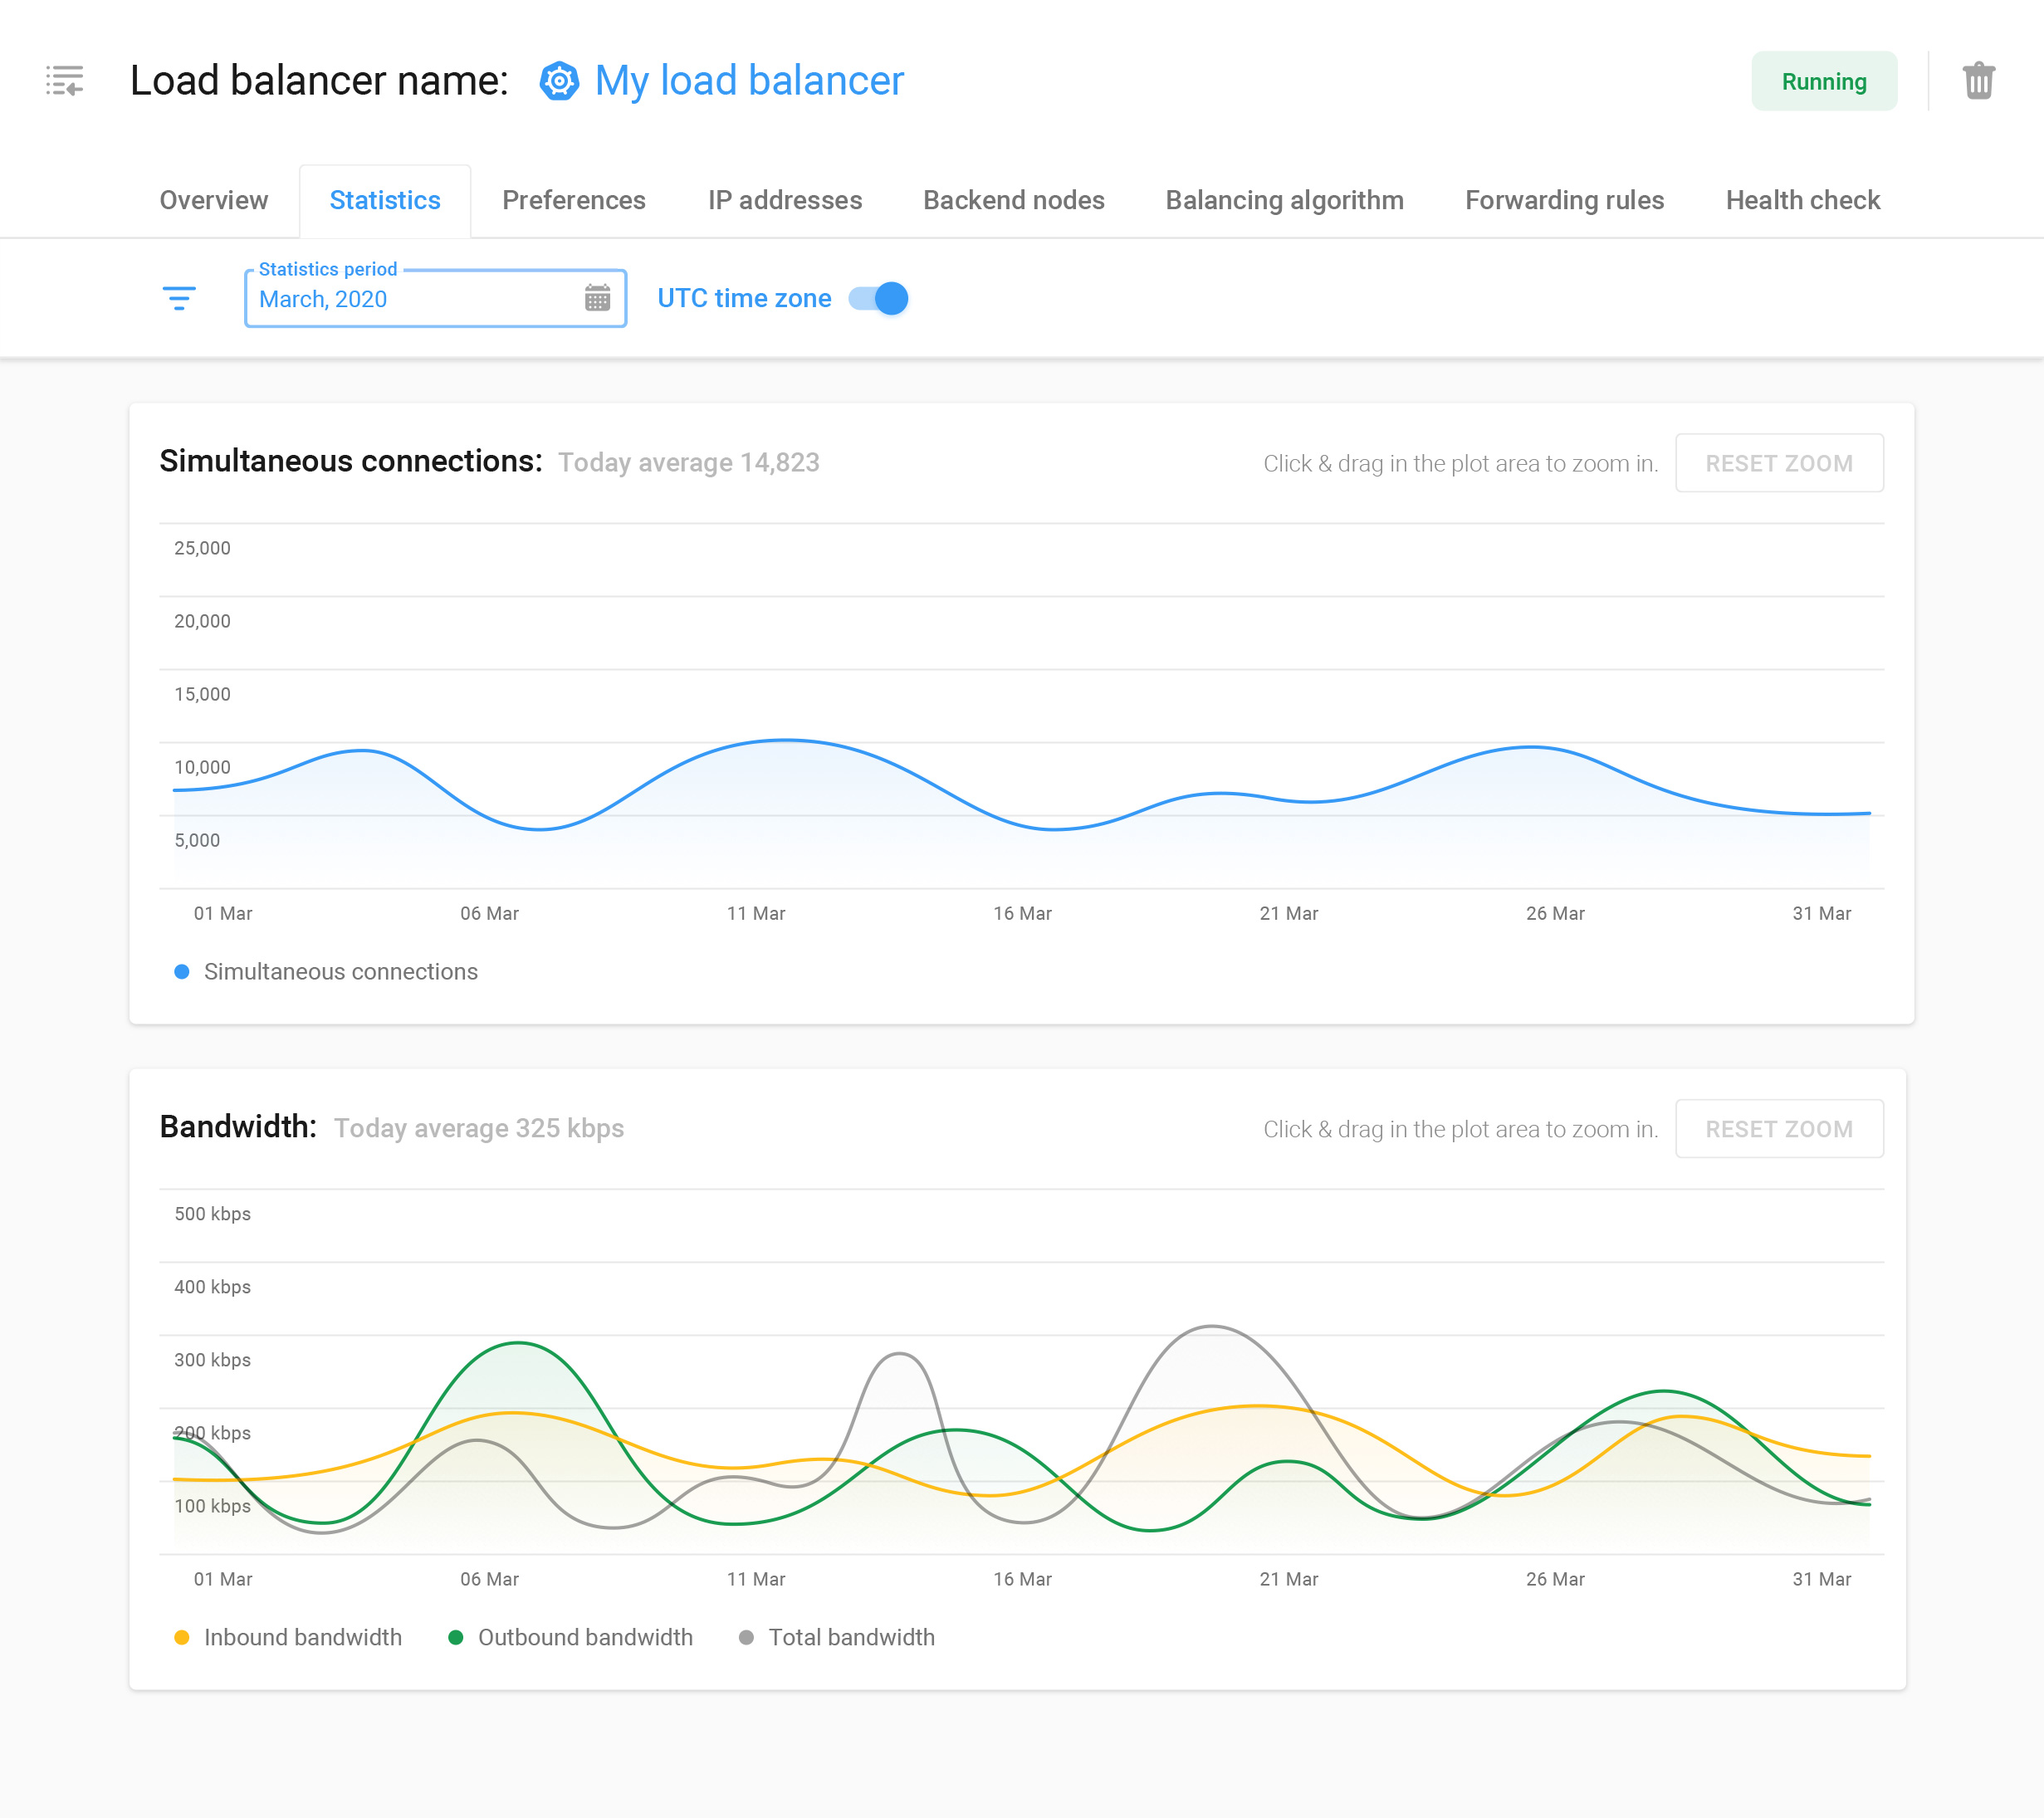Reset zoom on Simultaneous connections chart

(x=1779, y=463)
